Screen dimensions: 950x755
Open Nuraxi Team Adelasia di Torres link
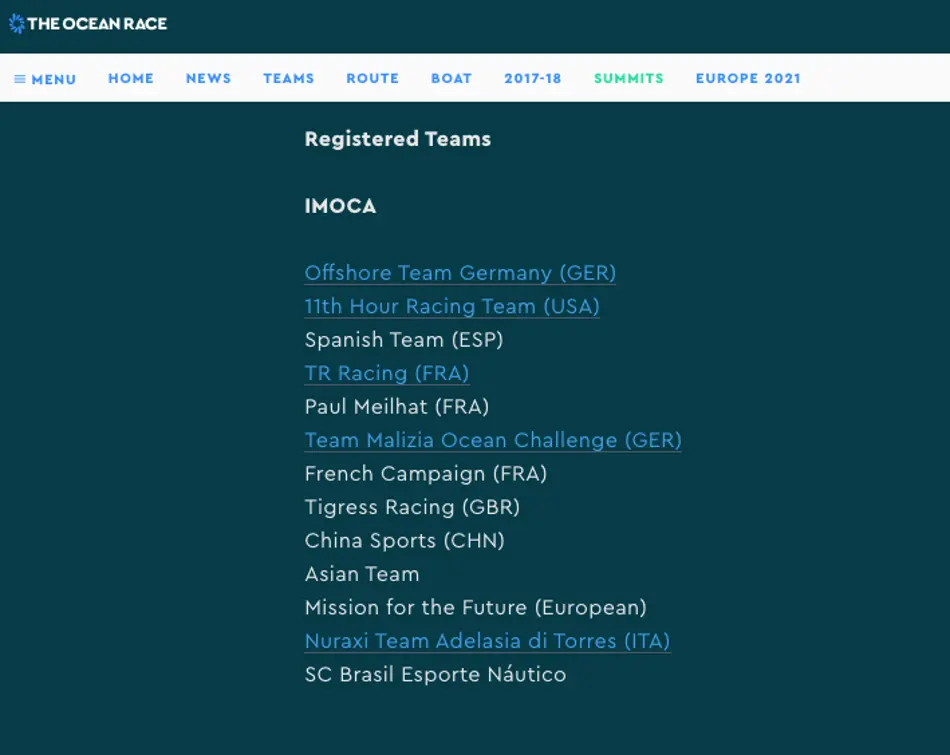pyautogui.click(x=487, y=641)
